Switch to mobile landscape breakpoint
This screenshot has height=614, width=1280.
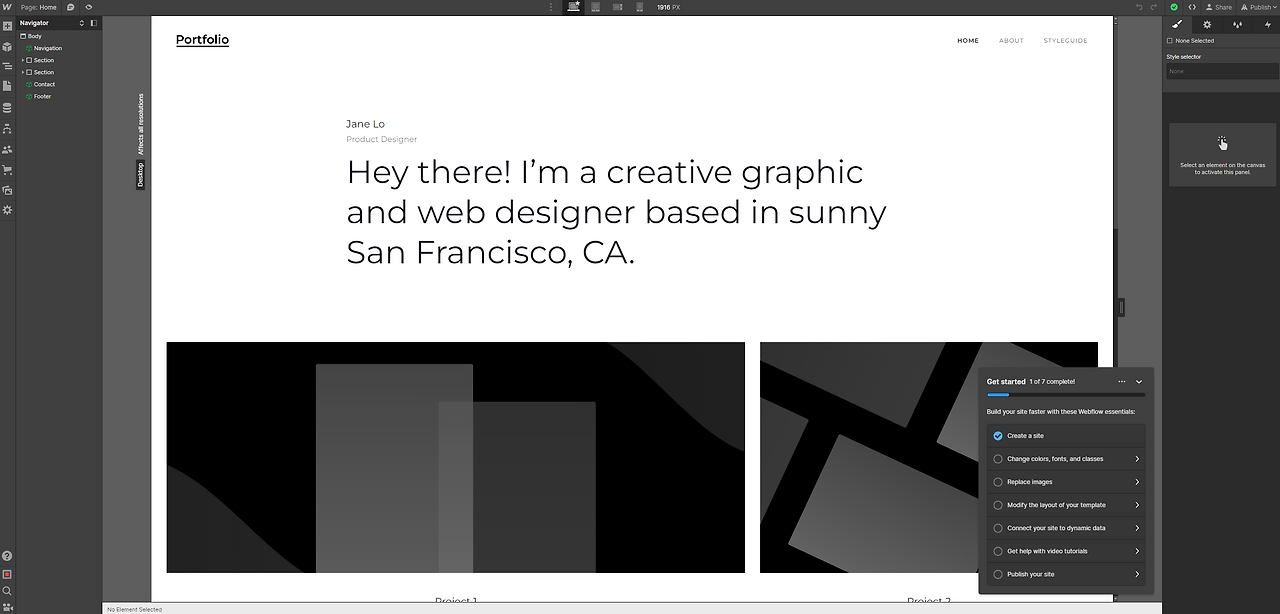(x=618, y=7)
